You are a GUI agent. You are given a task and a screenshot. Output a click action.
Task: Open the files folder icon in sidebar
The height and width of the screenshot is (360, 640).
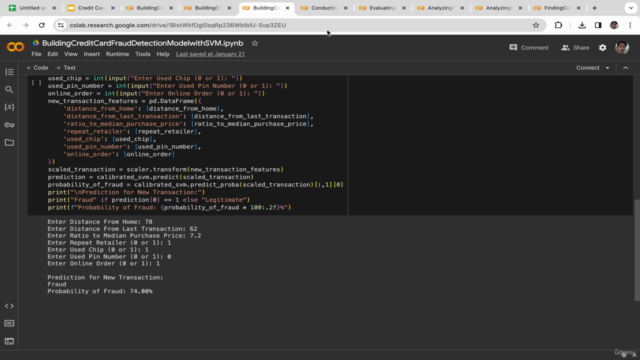9,142
